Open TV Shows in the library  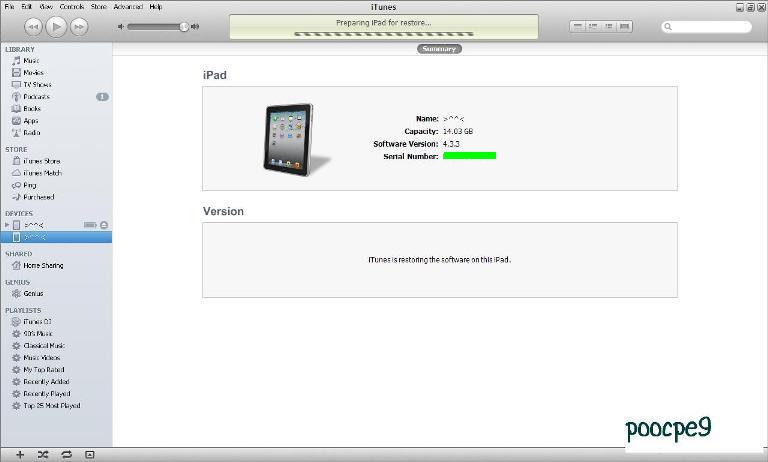click(37, 85)
